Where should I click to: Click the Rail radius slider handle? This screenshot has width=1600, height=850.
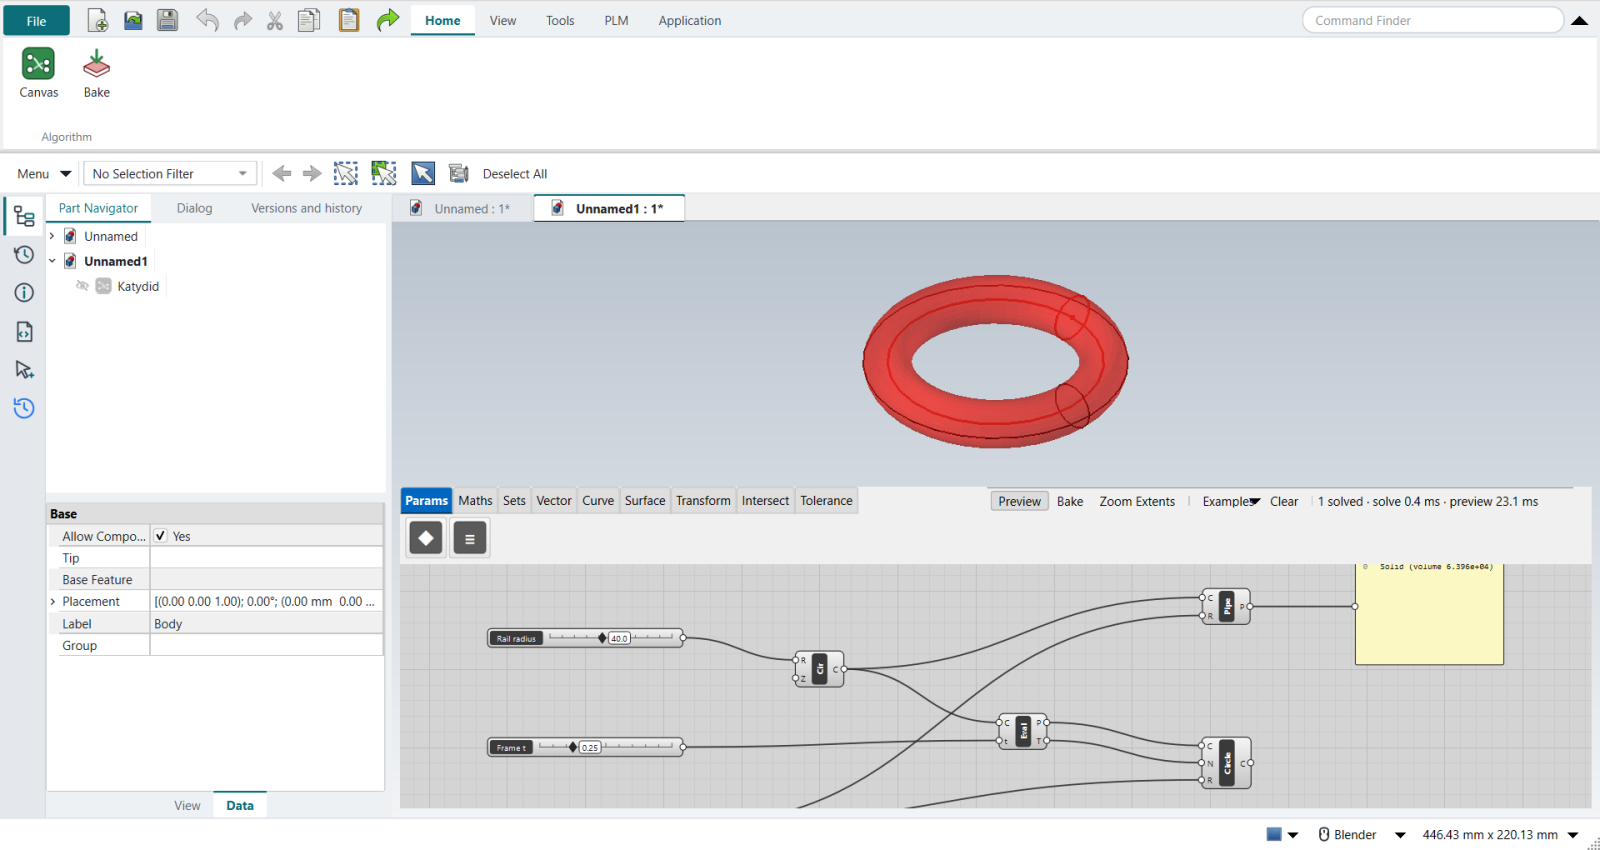[602, 638]
